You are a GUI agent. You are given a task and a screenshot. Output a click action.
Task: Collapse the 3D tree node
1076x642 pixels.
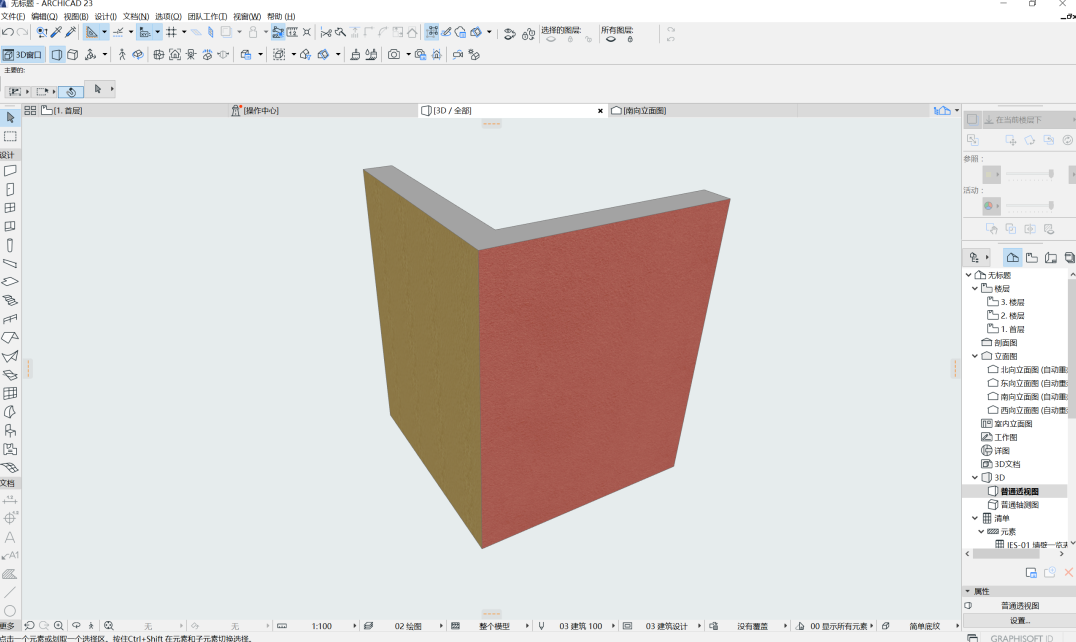point(974,477)
